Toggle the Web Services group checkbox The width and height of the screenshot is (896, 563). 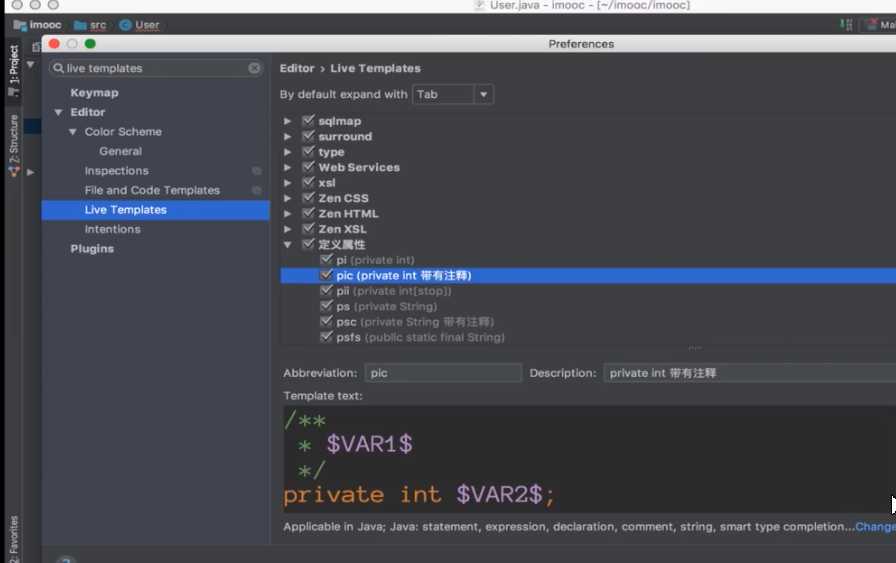point(309,167)
